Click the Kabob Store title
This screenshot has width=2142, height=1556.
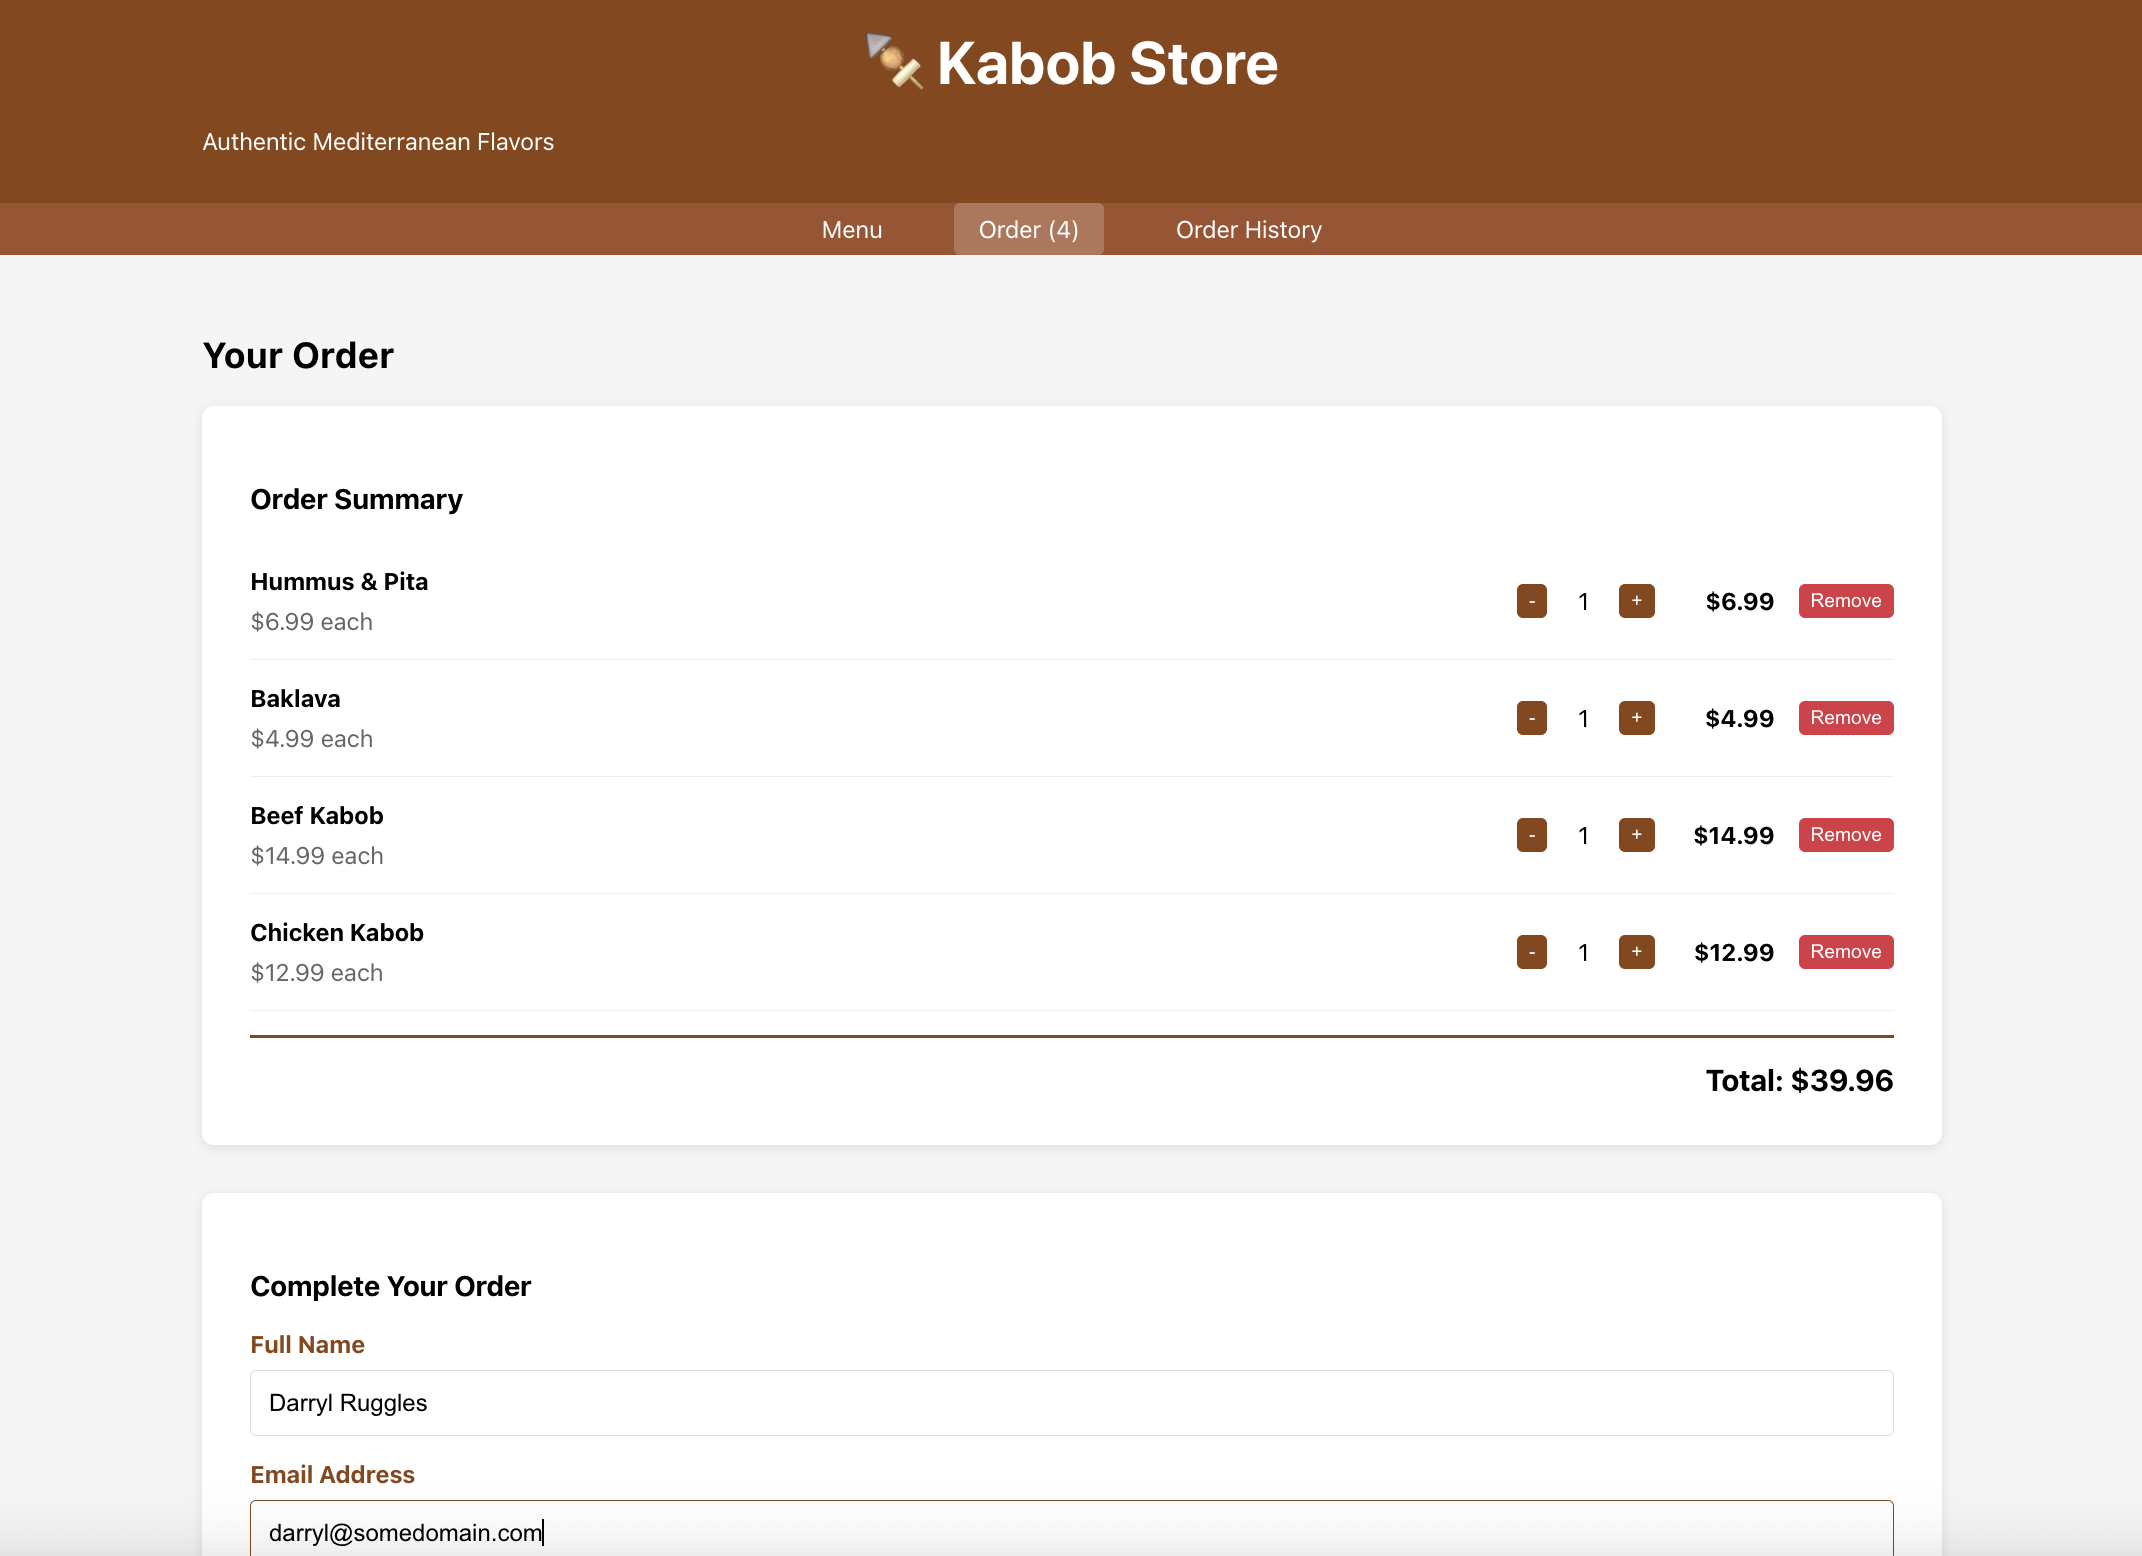tap(1106, 62)
